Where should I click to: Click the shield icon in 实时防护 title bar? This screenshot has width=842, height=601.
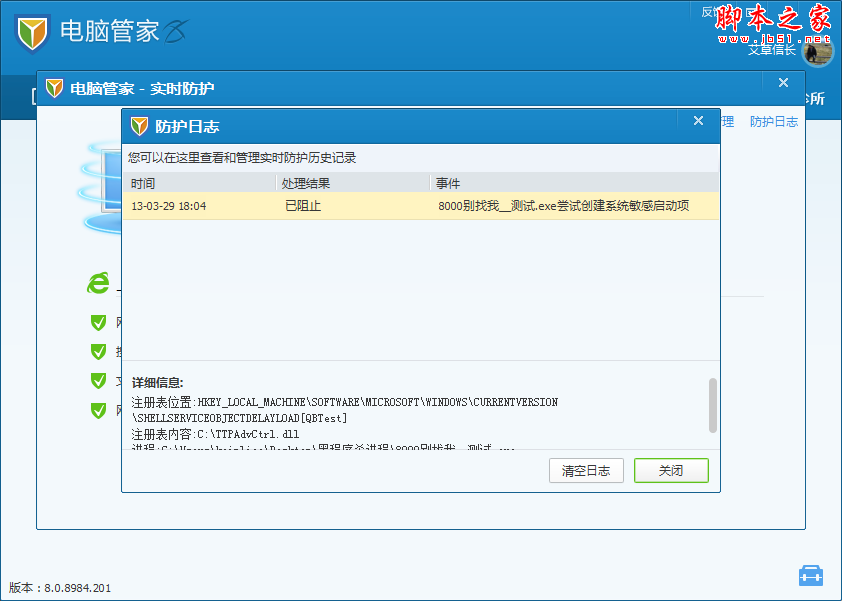click(54, 88)
